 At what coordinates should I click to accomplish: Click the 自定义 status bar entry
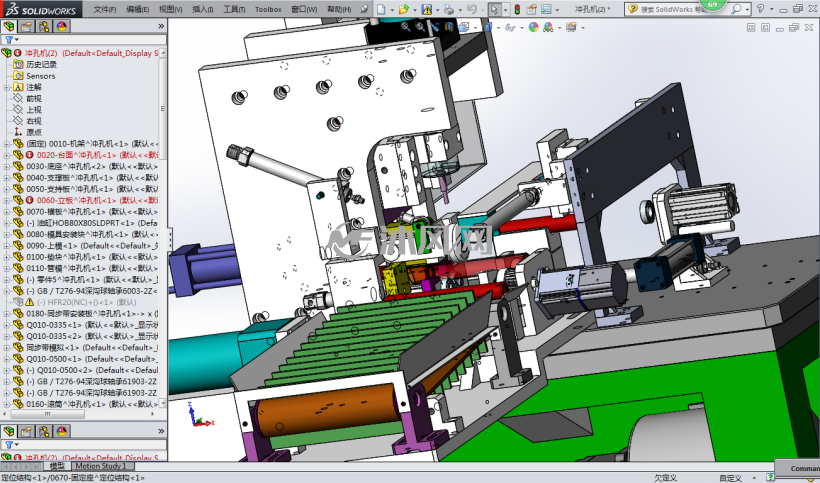point(730,478)
